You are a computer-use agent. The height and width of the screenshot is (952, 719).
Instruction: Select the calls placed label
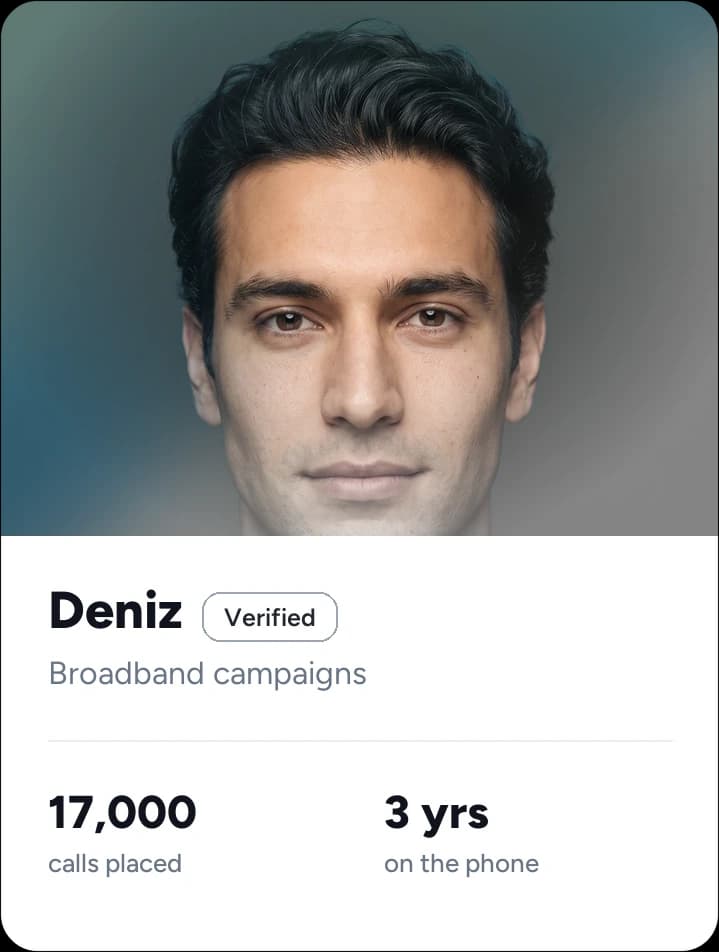tap(115, 864)
